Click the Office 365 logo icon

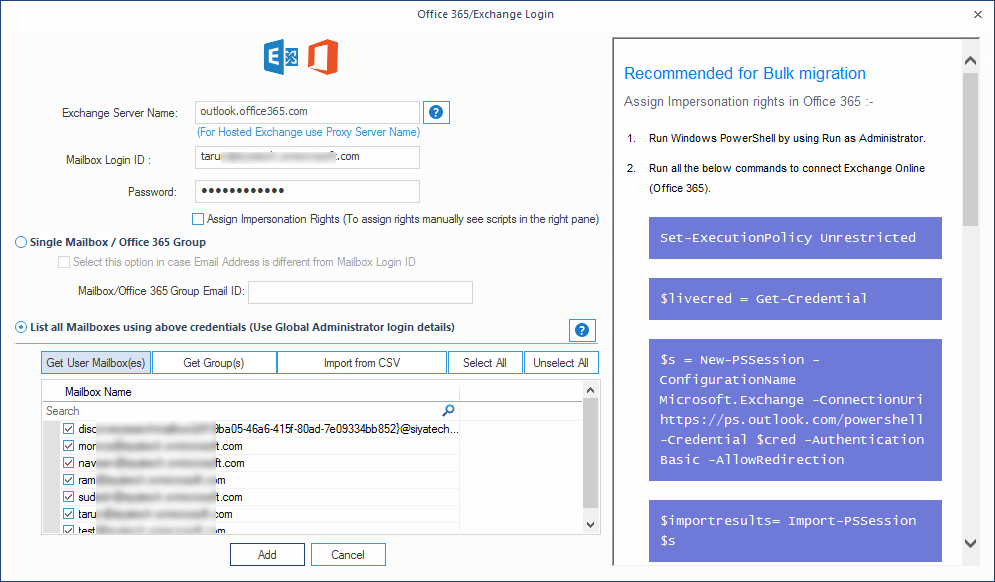tap(322, 58)
